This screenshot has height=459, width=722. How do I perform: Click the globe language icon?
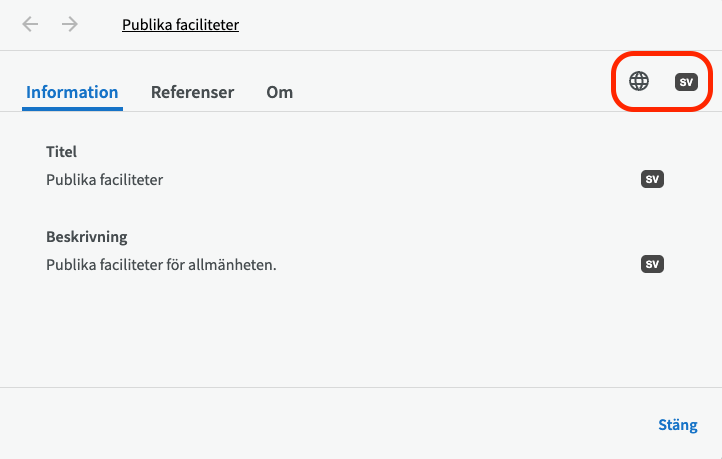(639, 82)
